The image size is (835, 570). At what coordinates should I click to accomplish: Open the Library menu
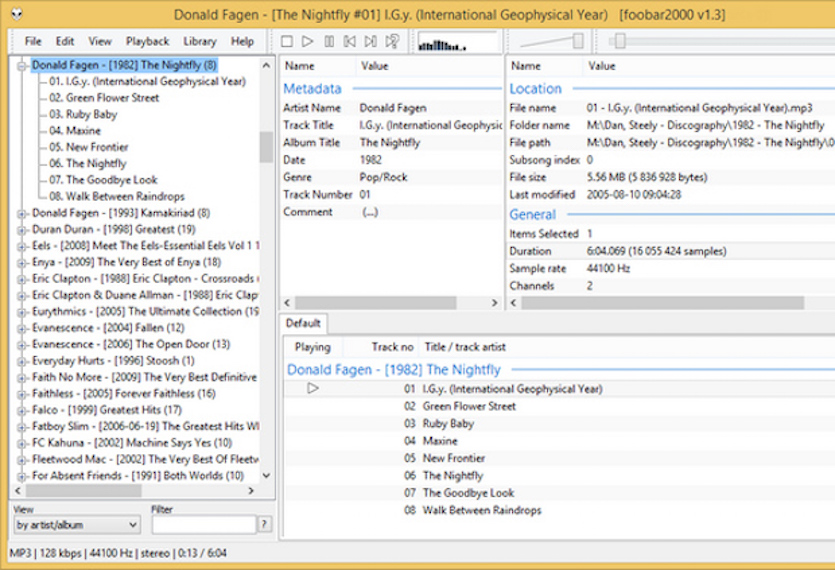click(200, 41)
